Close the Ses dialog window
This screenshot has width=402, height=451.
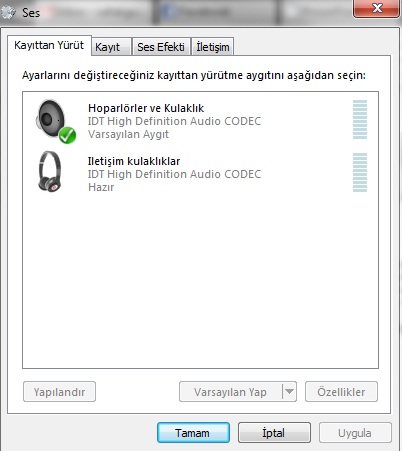point(376,8)
